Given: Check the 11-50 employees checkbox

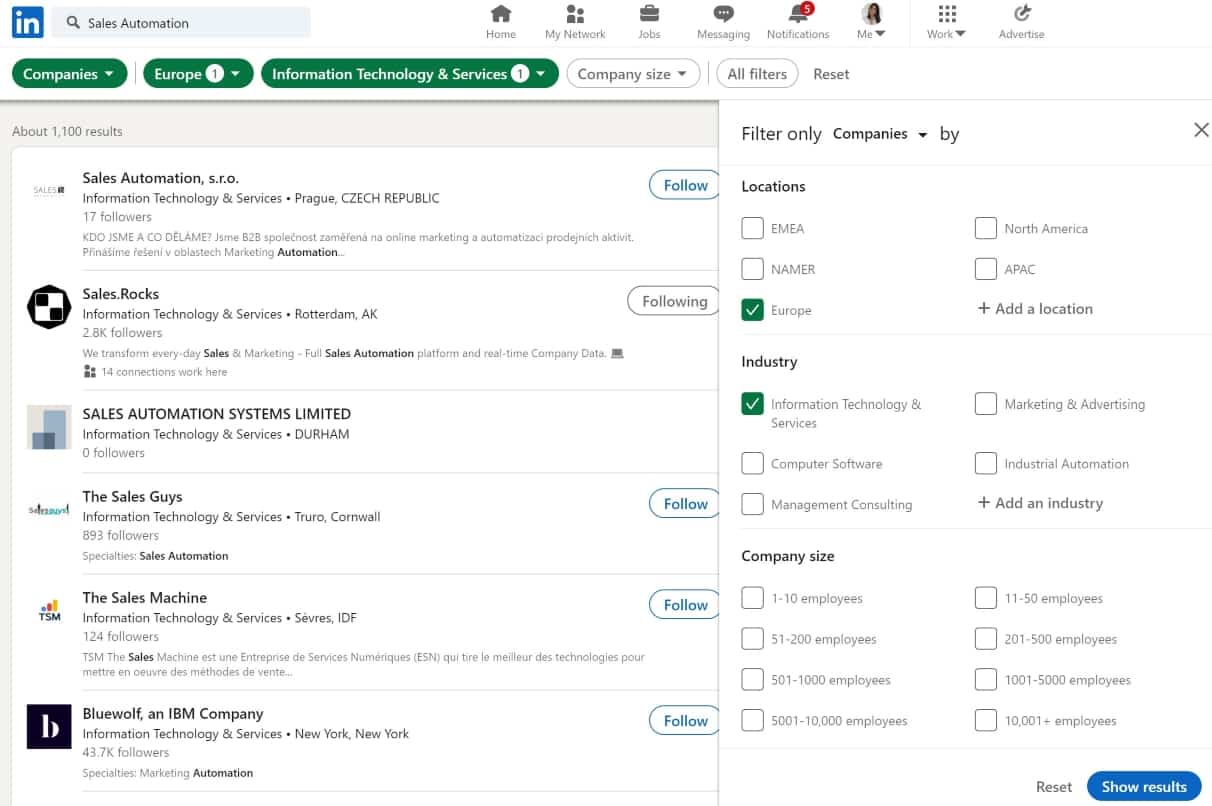Looking at the screenshot, I should (x=986, y=598).
